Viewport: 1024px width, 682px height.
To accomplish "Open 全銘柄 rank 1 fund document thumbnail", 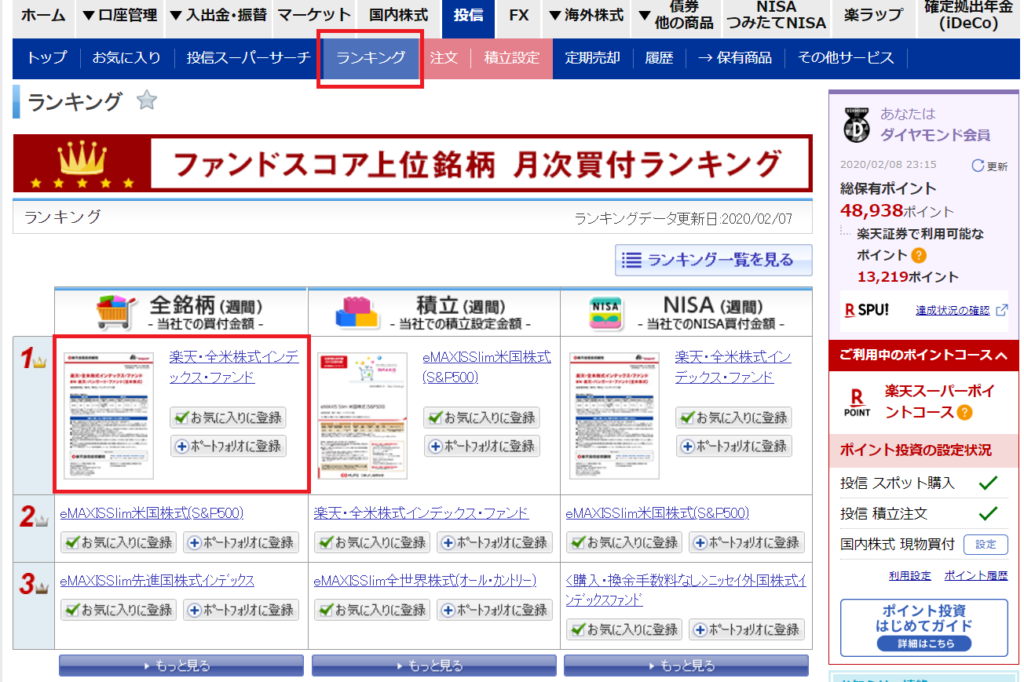I will [108, 415].
